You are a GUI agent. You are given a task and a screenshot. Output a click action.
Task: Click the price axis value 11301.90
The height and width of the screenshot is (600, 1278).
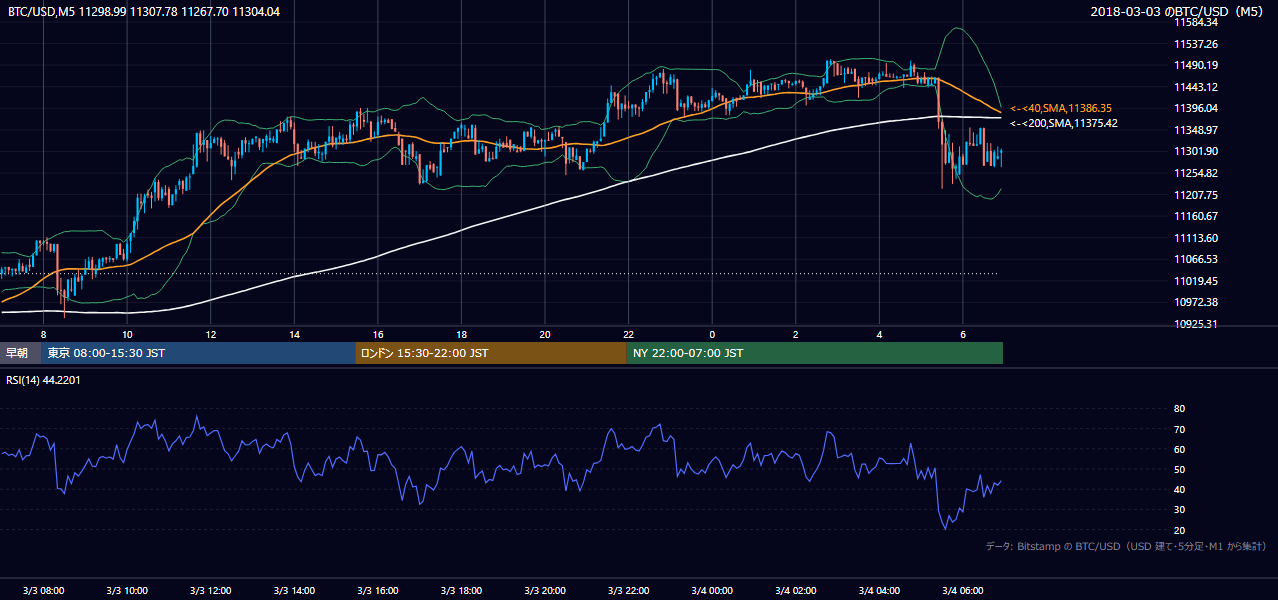1196,151
